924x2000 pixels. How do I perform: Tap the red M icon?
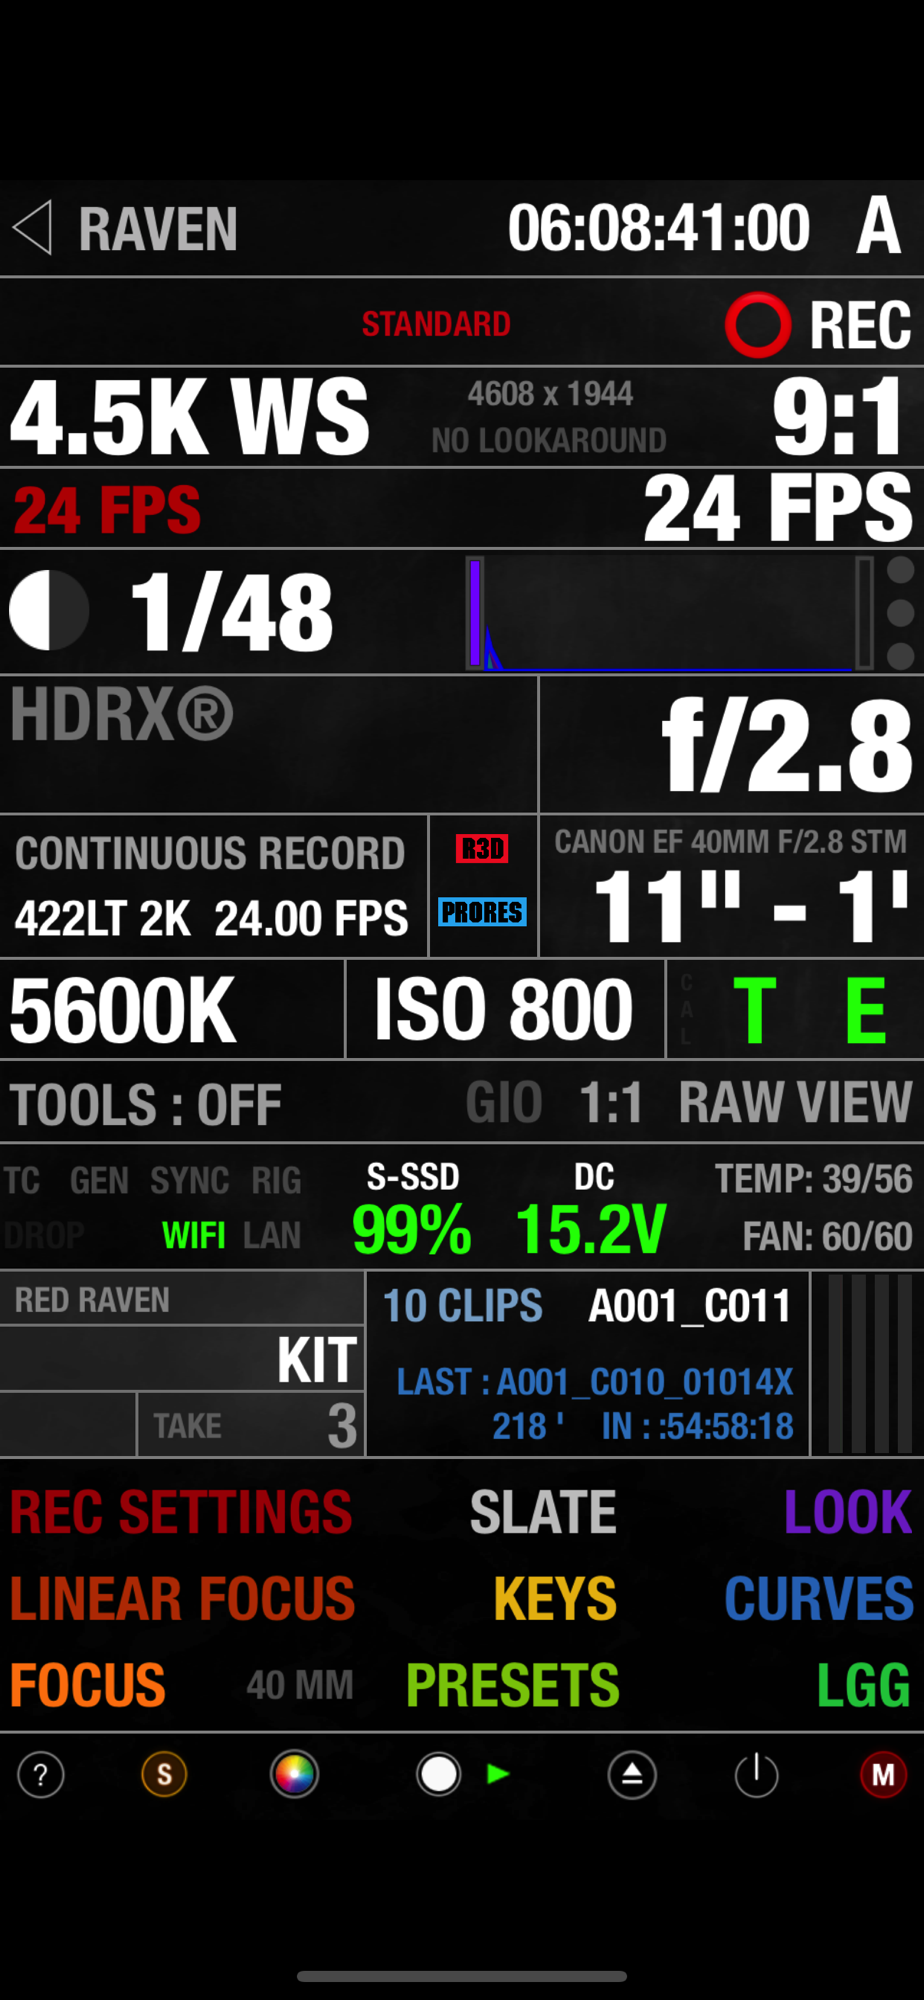(884, 1775)
